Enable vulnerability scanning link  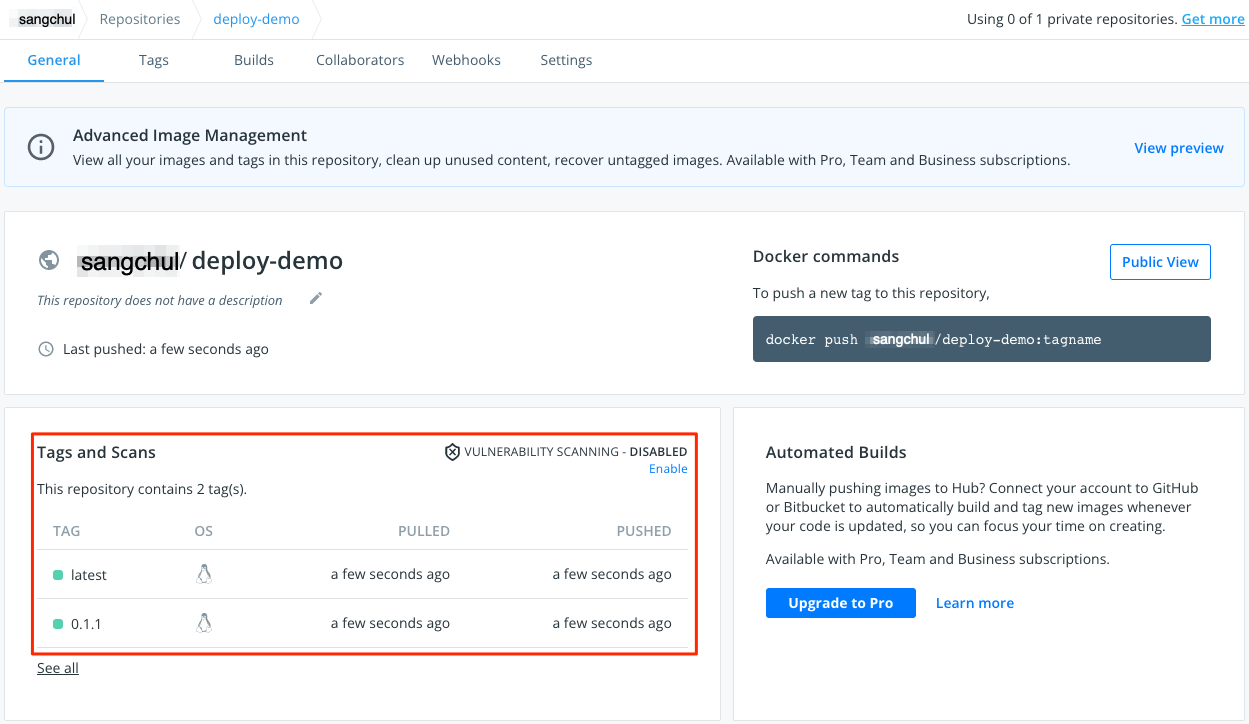[x=668, y=469]
